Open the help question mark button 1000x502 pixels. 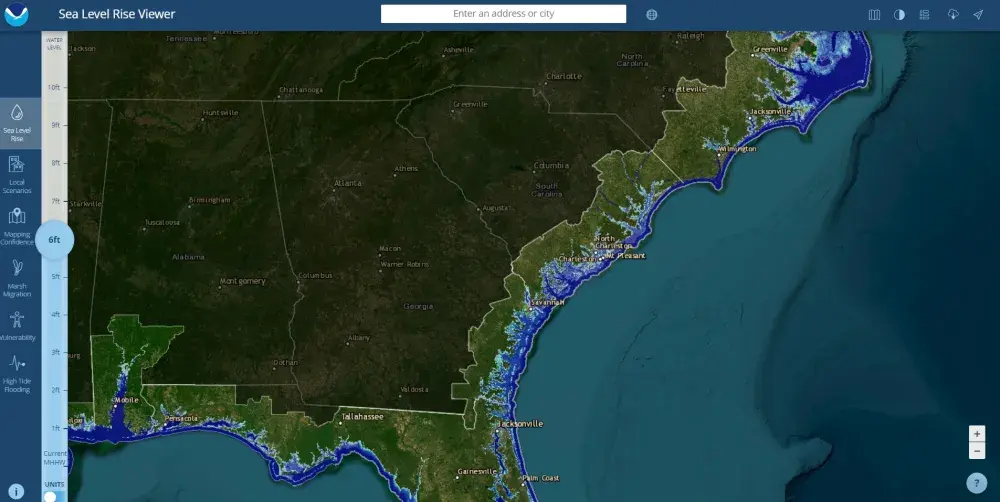pos(977,483)
